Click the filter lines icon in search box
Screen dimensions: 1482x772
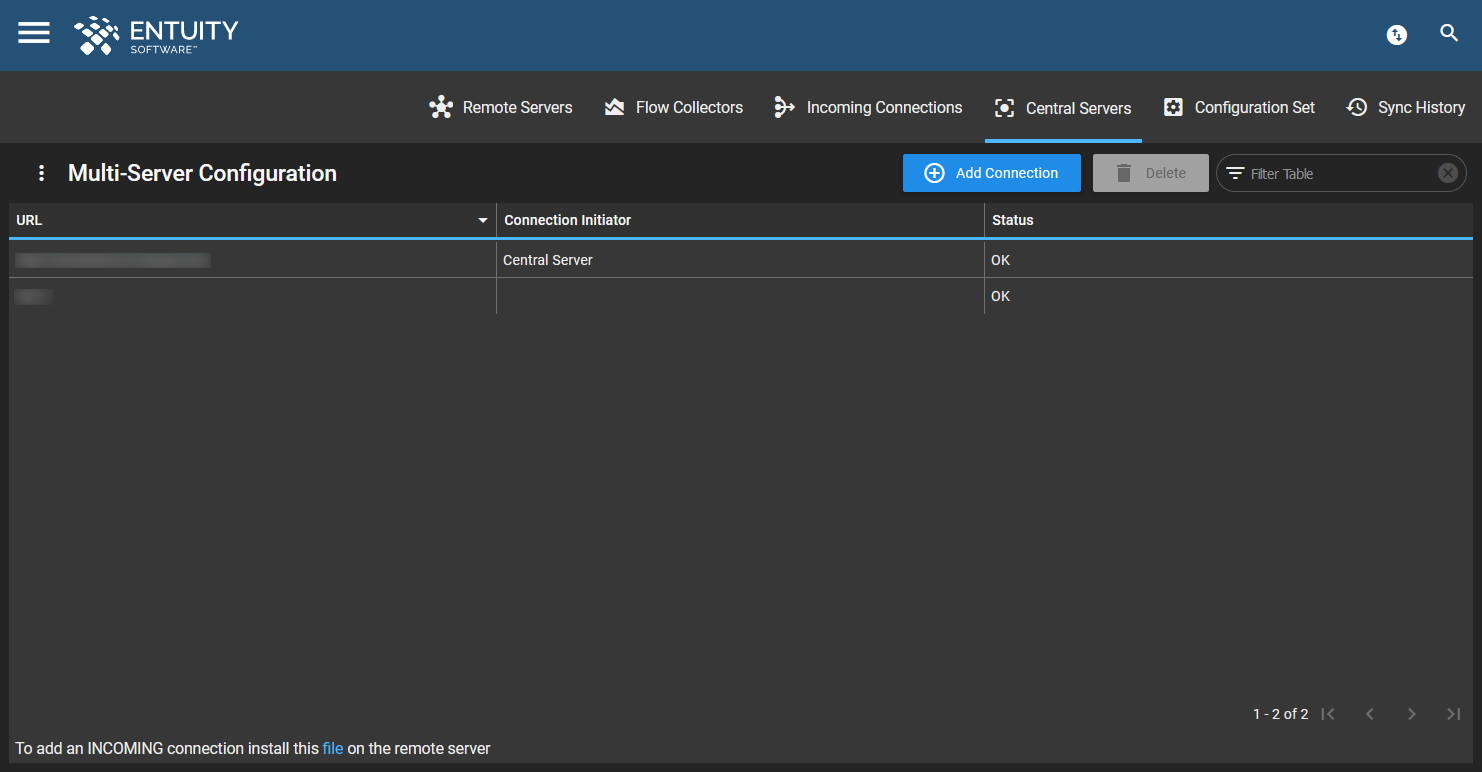(x=1235, y=173)
